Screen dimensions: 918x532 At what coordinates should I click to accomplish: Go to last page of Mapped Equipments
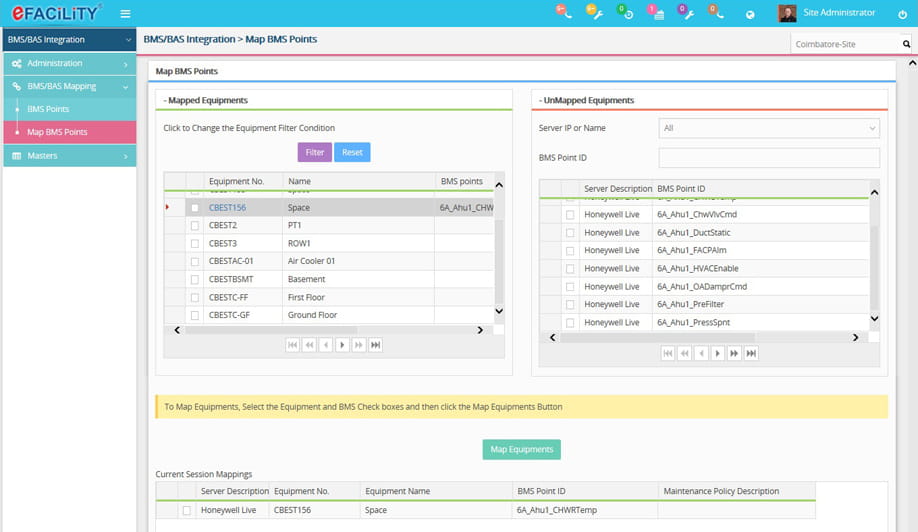375,345
